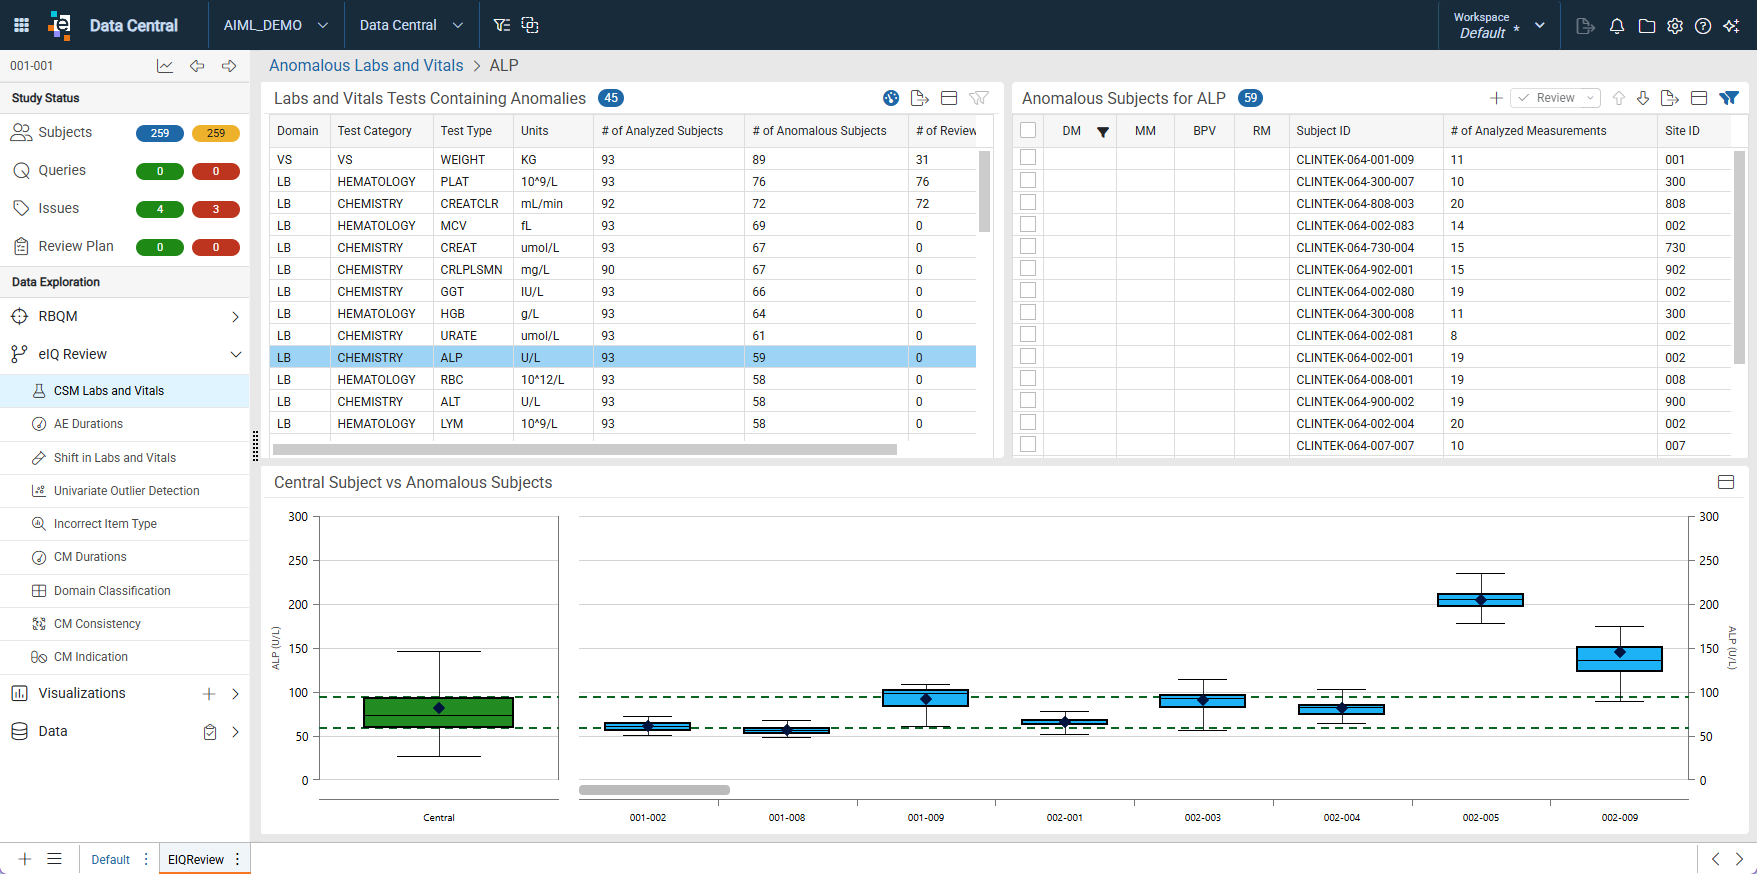The width and height of the screenshot is (1757, 874).
Task: Click the chart horizontal scrollbar thumb
Action: point(654,790)
